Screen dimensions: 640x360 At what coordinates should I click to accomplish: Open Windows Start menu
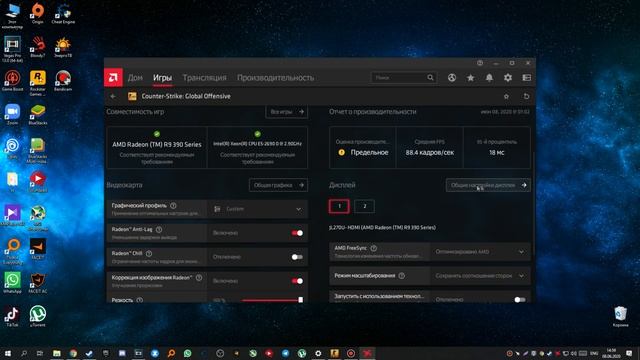[7, 353]
